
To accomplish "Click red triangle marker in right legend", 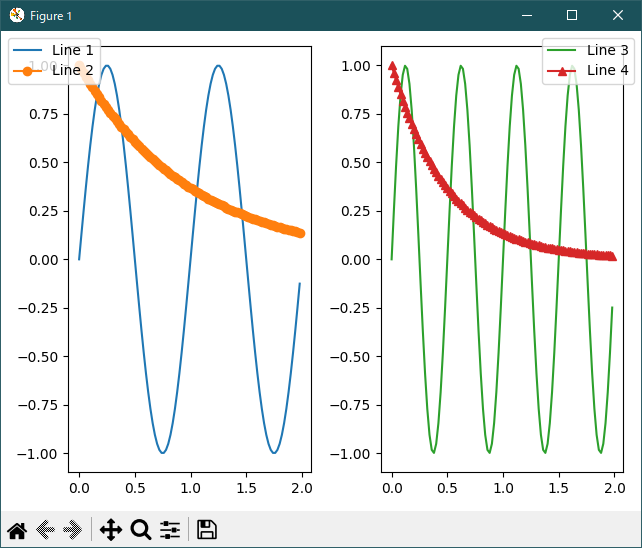I will coord(562,71).
